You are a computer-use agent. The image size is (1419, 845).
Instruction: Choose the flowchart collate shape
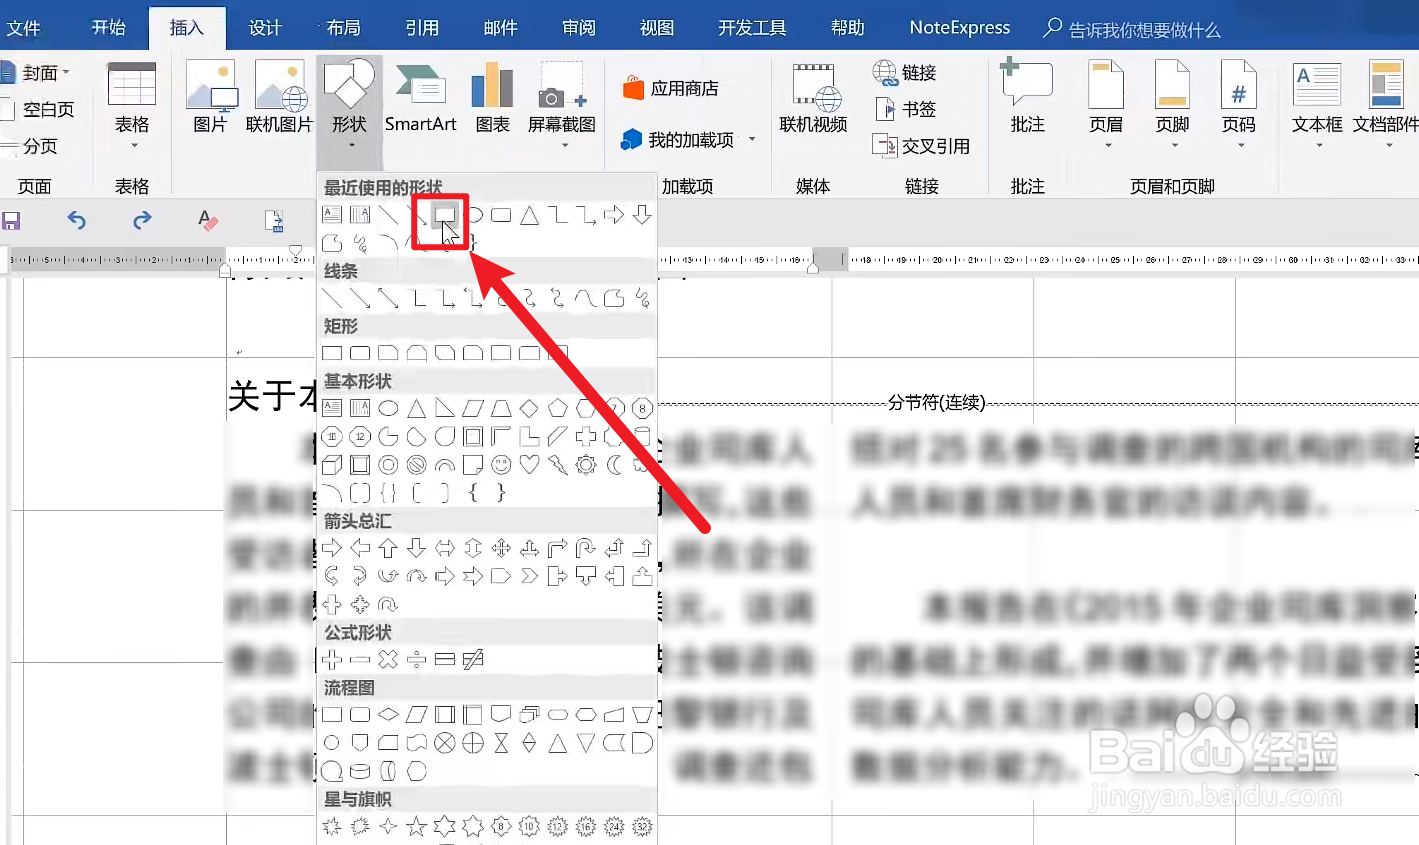501,742
